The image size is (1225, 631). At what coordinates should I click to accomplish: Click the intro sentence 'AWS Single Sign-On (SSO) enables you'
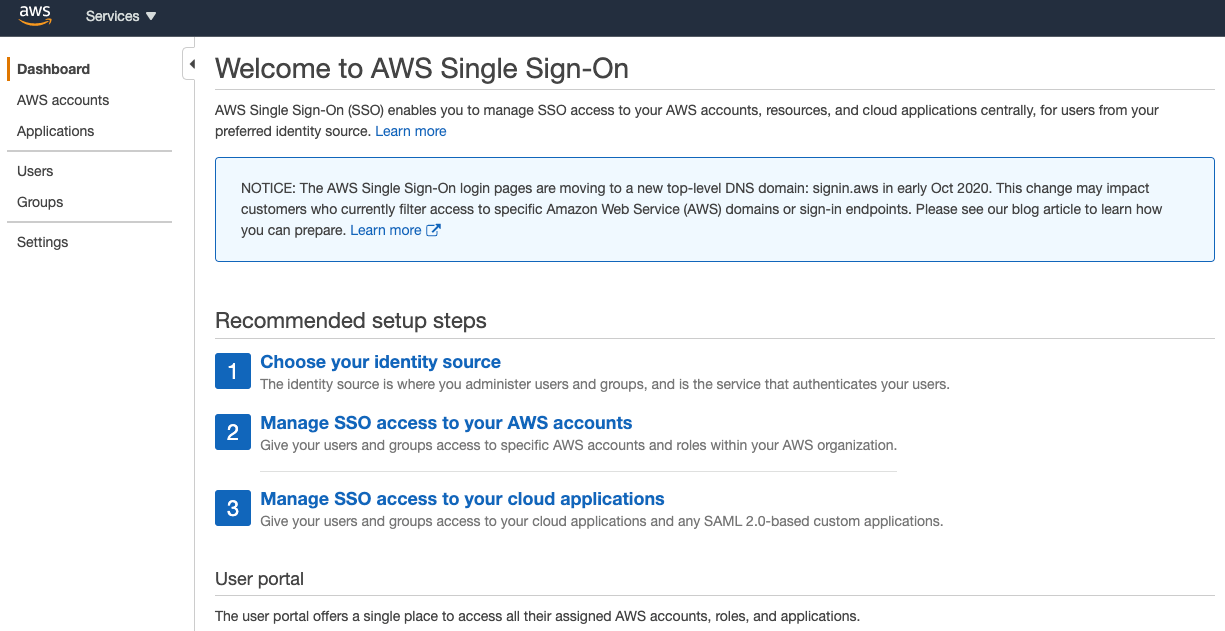[x=687, y=120]
